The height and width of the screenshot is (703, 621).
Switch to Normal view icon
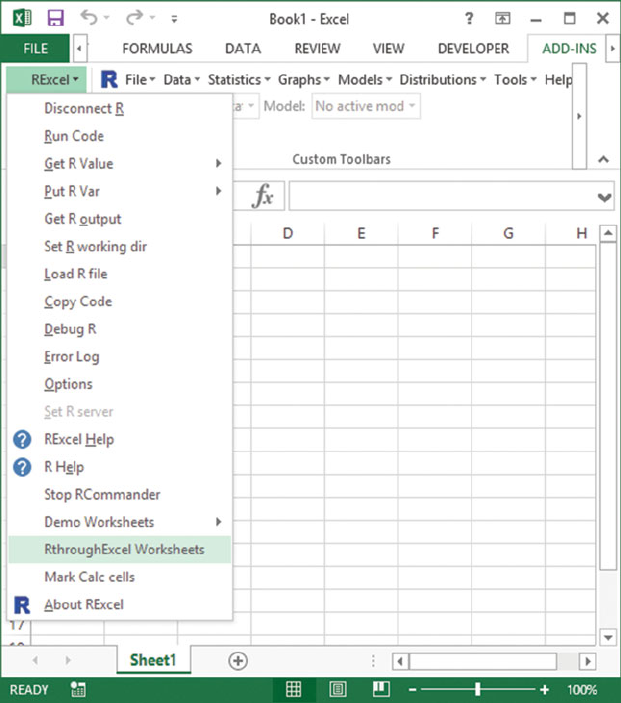pyautogui.click(x=294, y=689)
